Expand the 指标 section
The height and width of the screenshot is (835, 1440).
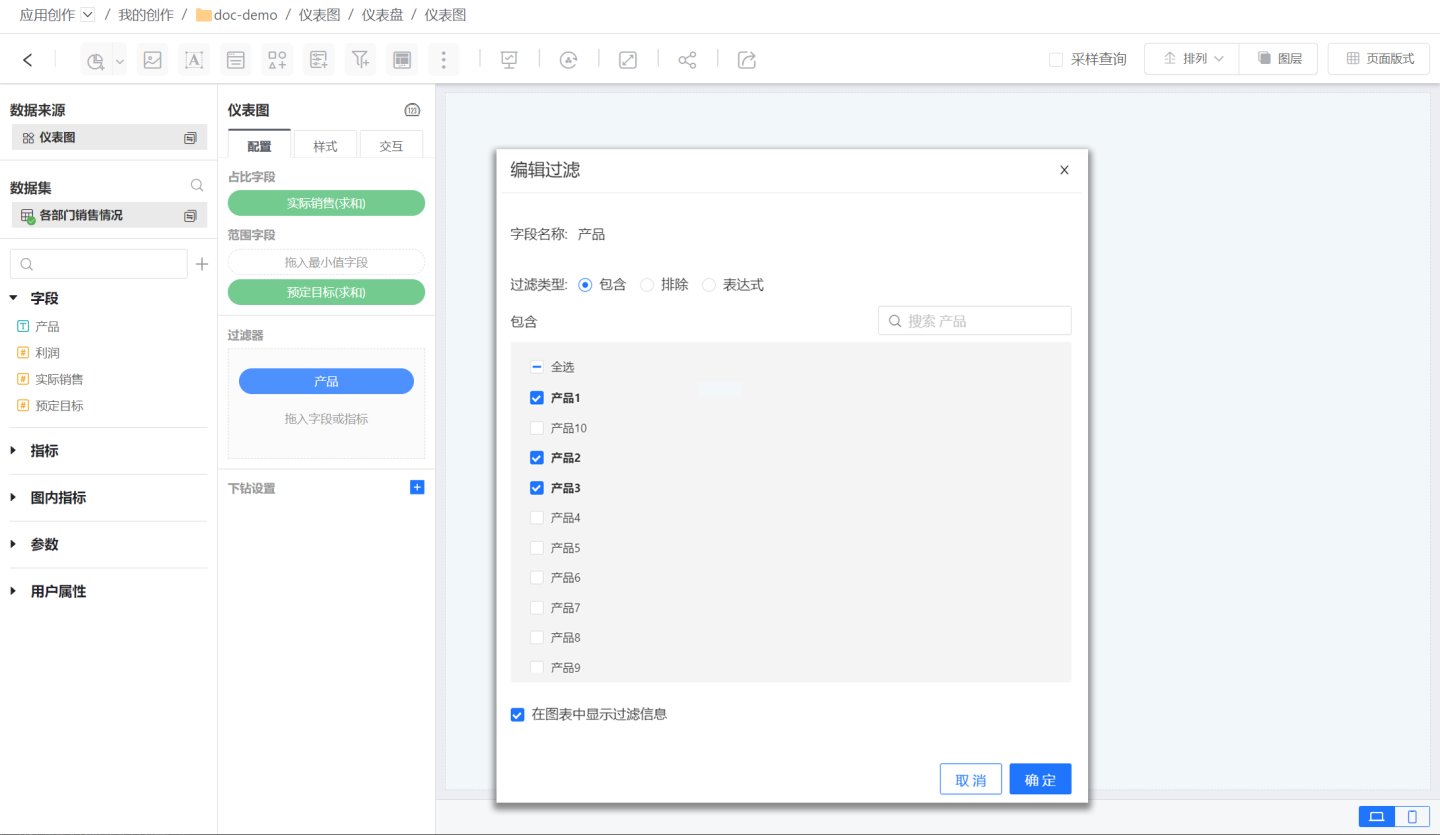pos(44,451)
